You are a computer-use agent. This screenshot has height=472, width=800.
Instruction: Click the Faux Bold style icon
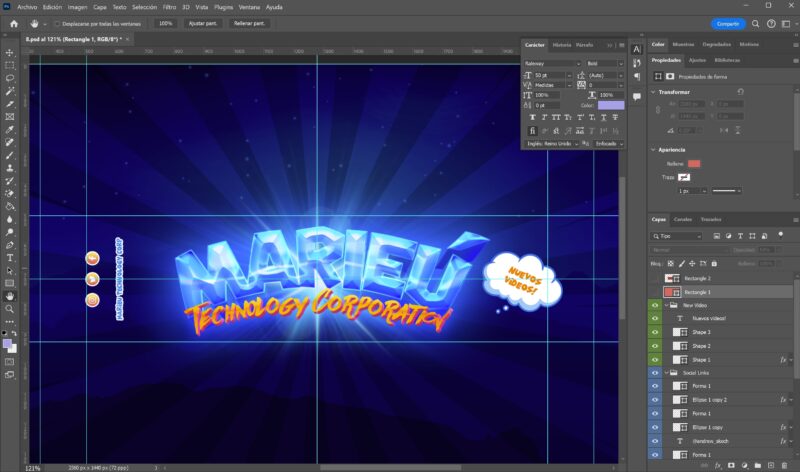click(532, 117)
